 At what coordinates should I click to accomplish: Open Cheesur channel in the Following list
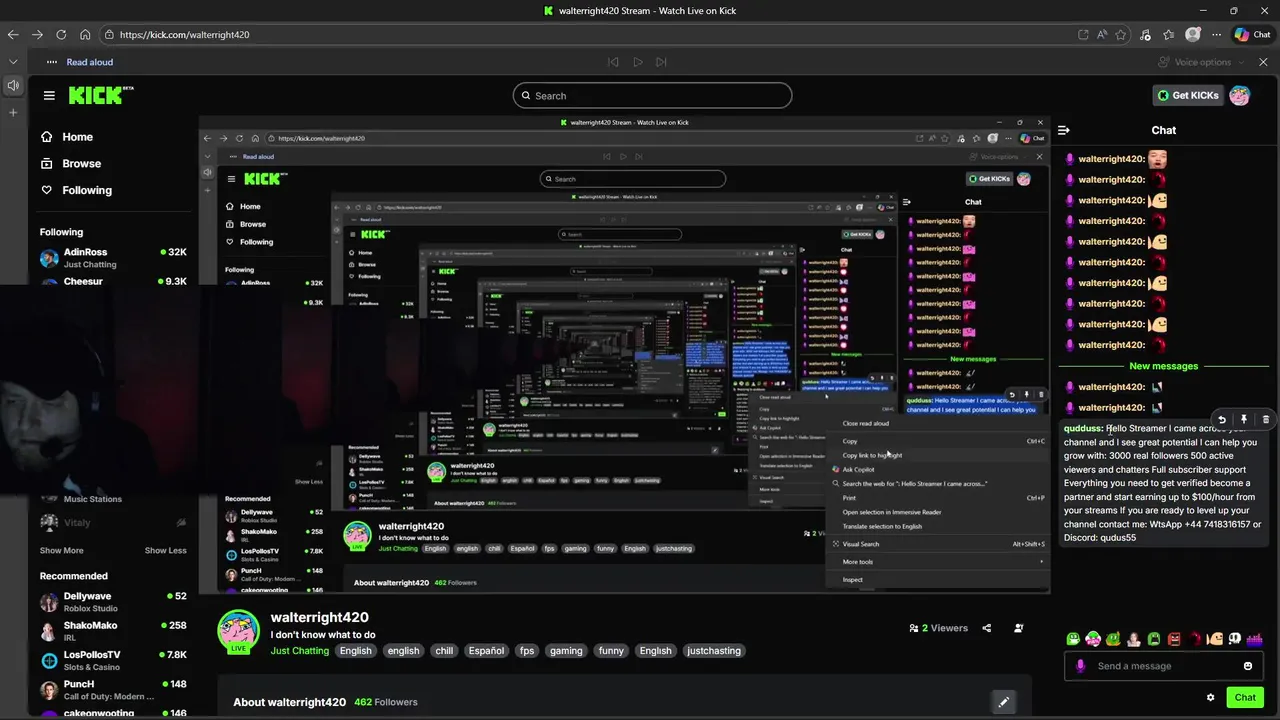point(113,282)
